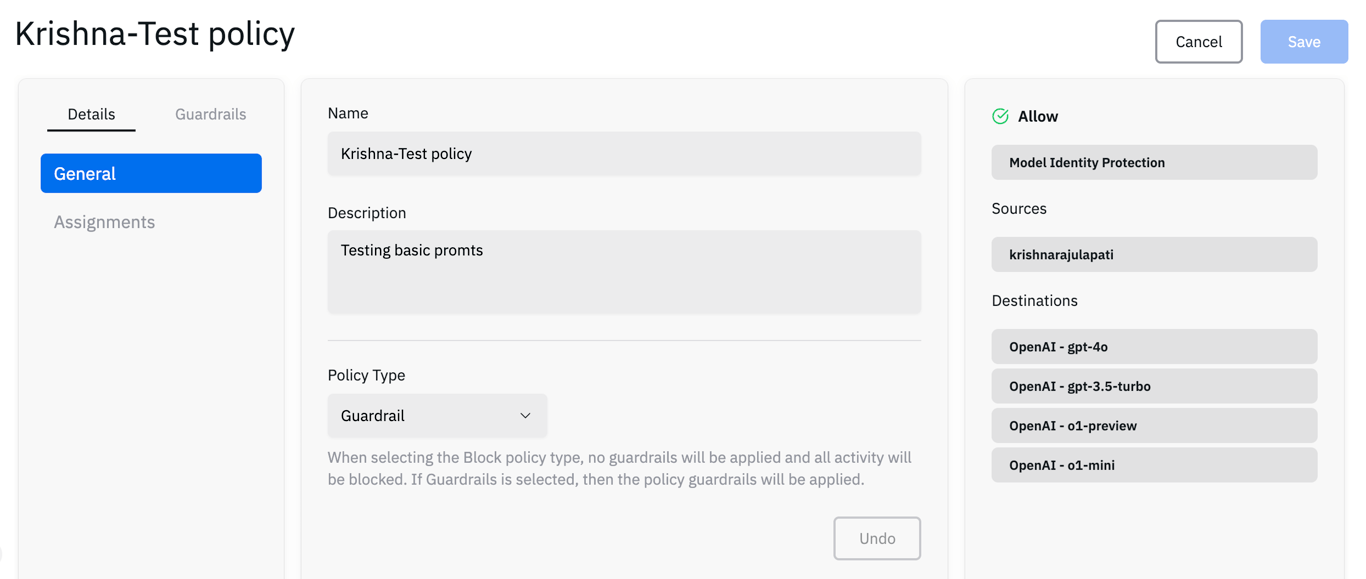Select the Details tab
Viewport: 1366px width, 579px height.
[91, 114]
